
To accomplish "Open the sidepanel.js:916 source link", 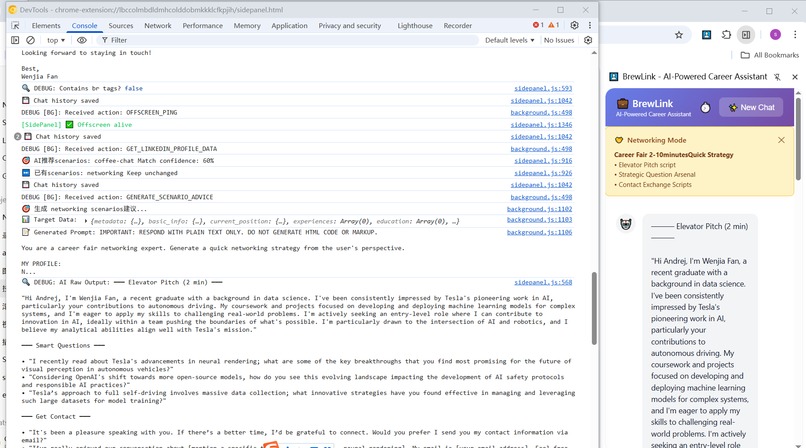I will (x=543, y=161).
